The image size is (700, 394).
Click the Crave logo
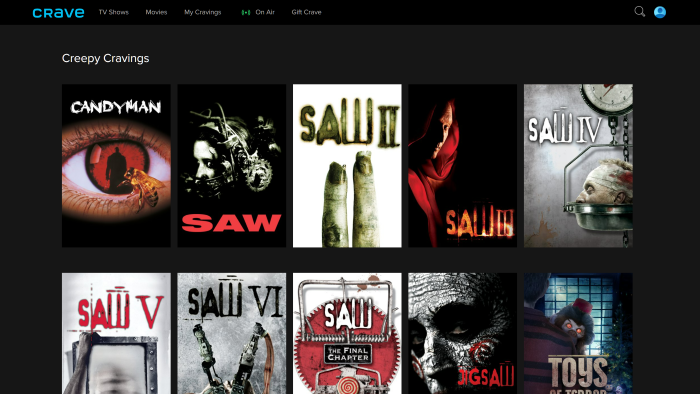coord(58,13)
